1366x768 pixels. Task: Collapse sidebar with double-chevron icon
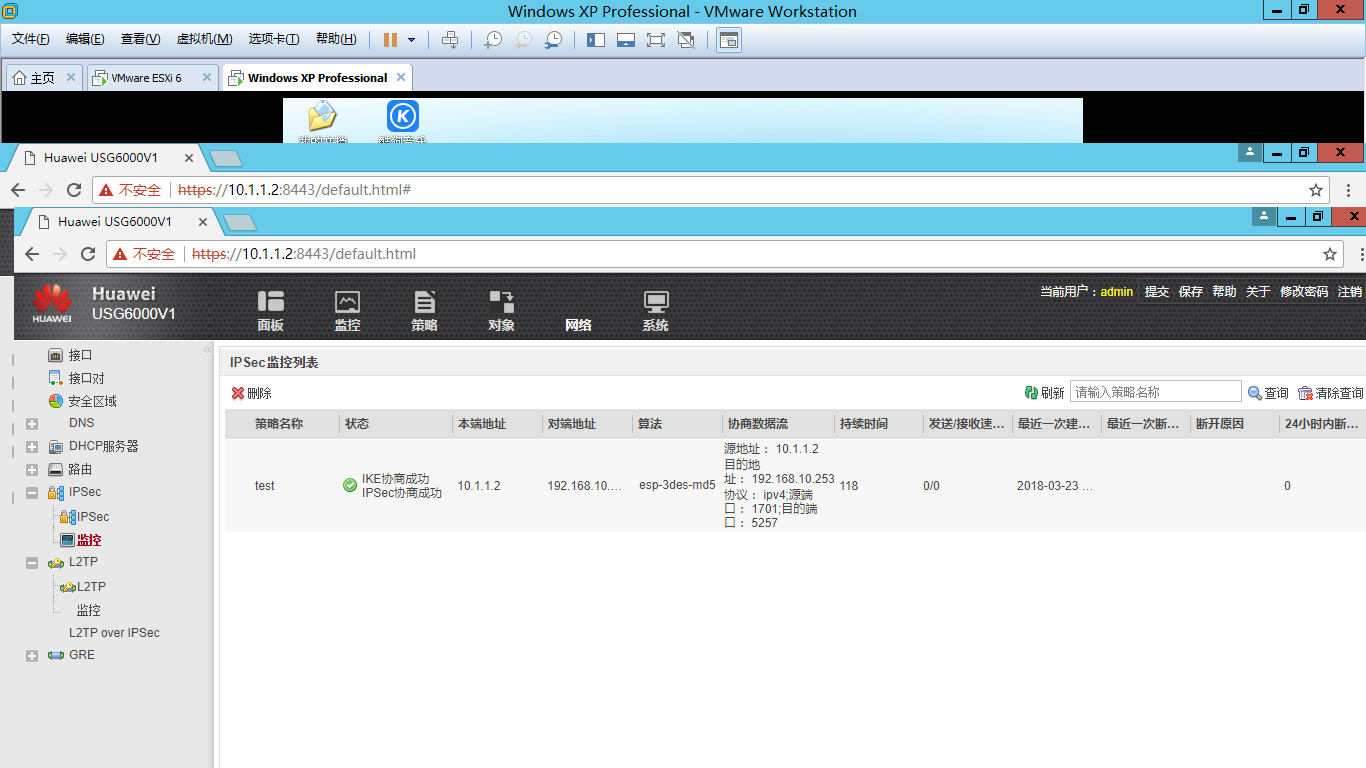pyautogui.click(x=207, y=350)
